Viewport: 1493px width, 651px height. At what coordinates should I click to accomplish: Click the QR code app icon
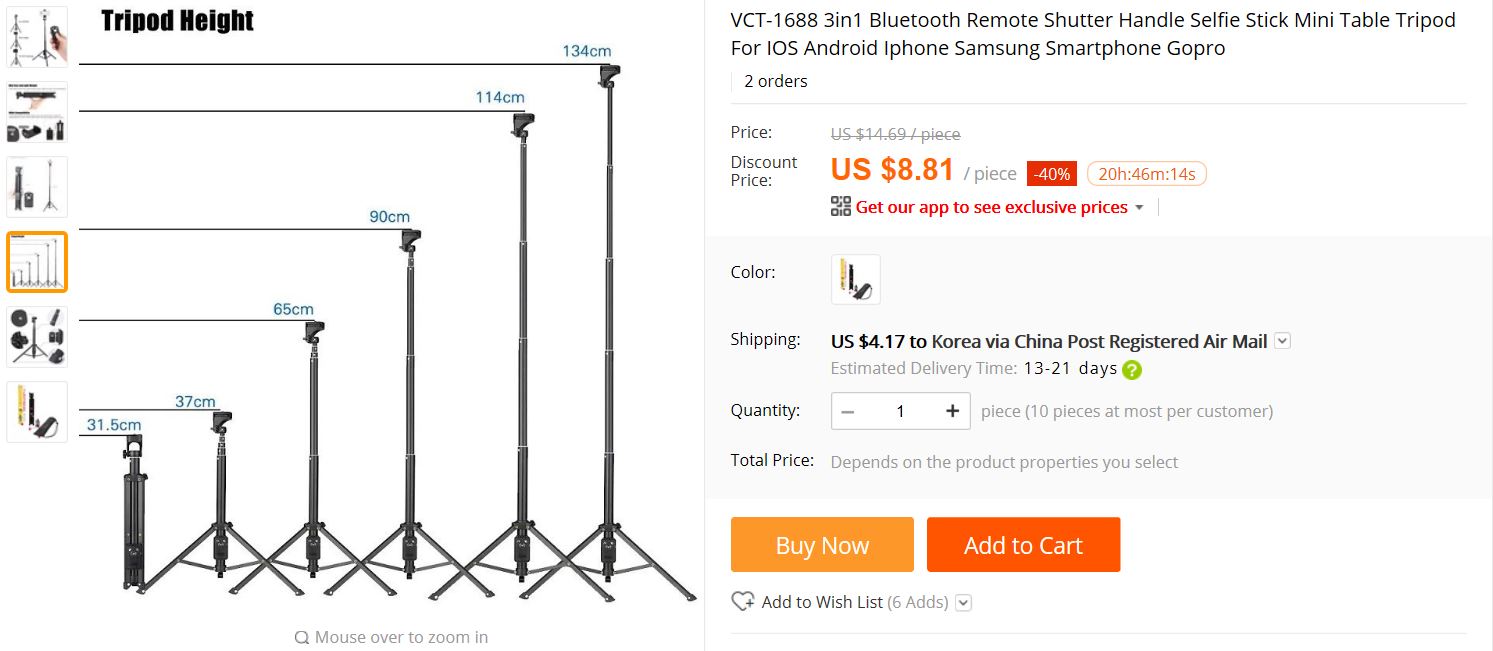tap(841, 207)
